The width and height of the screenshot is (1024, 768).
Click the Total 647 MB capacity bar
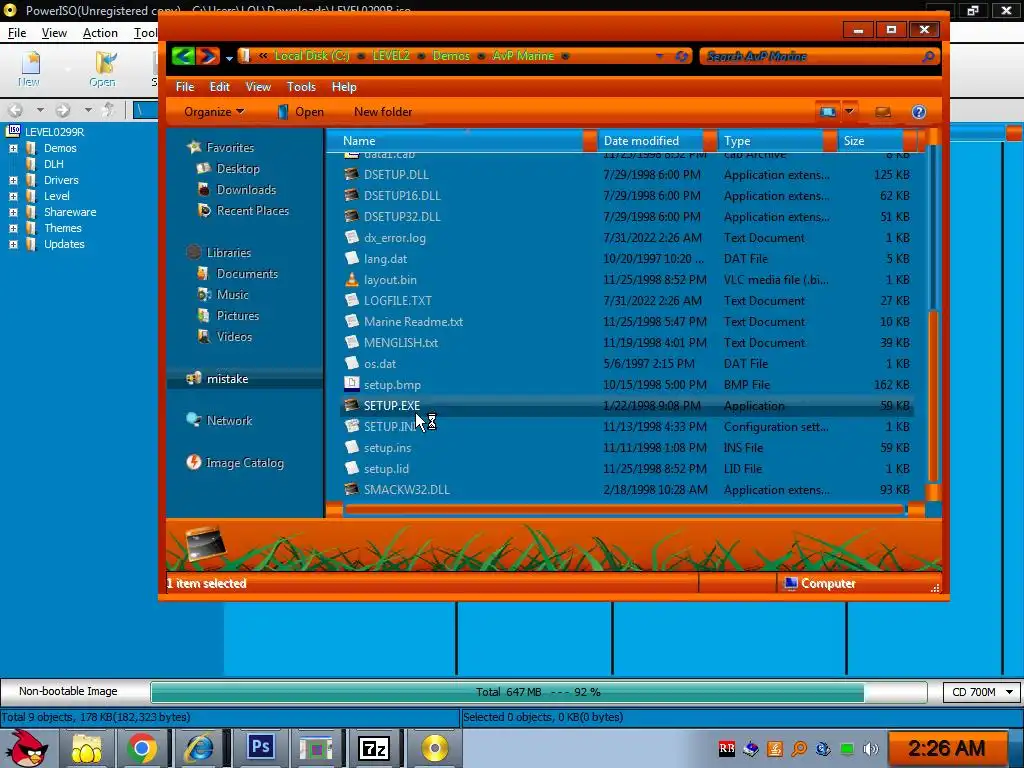[x=538, y=692]
